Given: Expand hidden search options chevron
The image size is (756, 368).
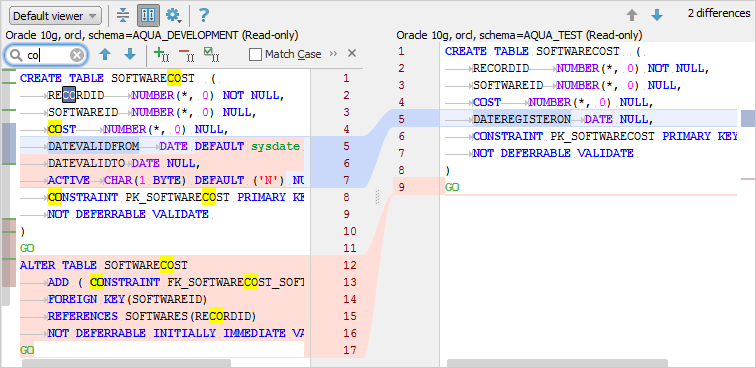Looking at the screenshot, I should click(333, 54).
